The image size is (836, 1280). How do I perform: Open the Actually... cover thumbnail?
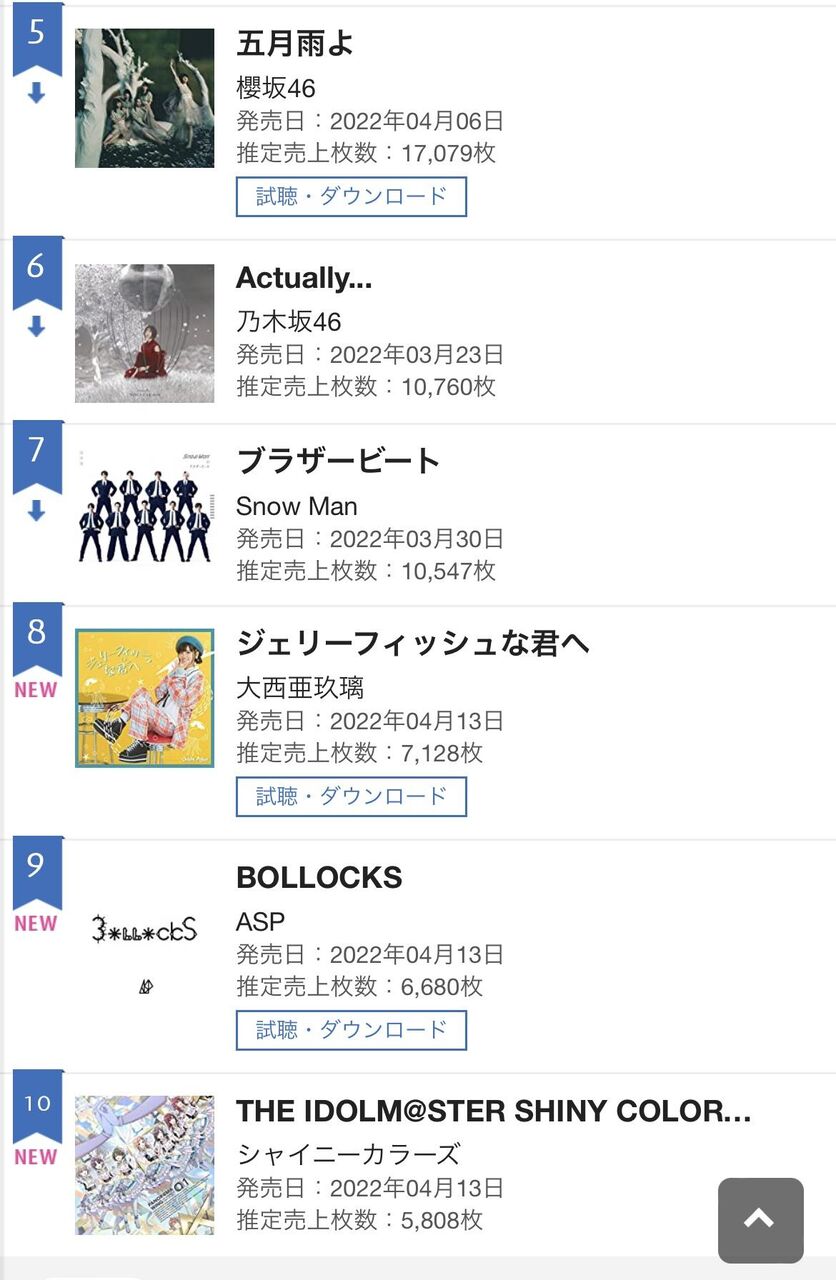(x=145, y=333)
